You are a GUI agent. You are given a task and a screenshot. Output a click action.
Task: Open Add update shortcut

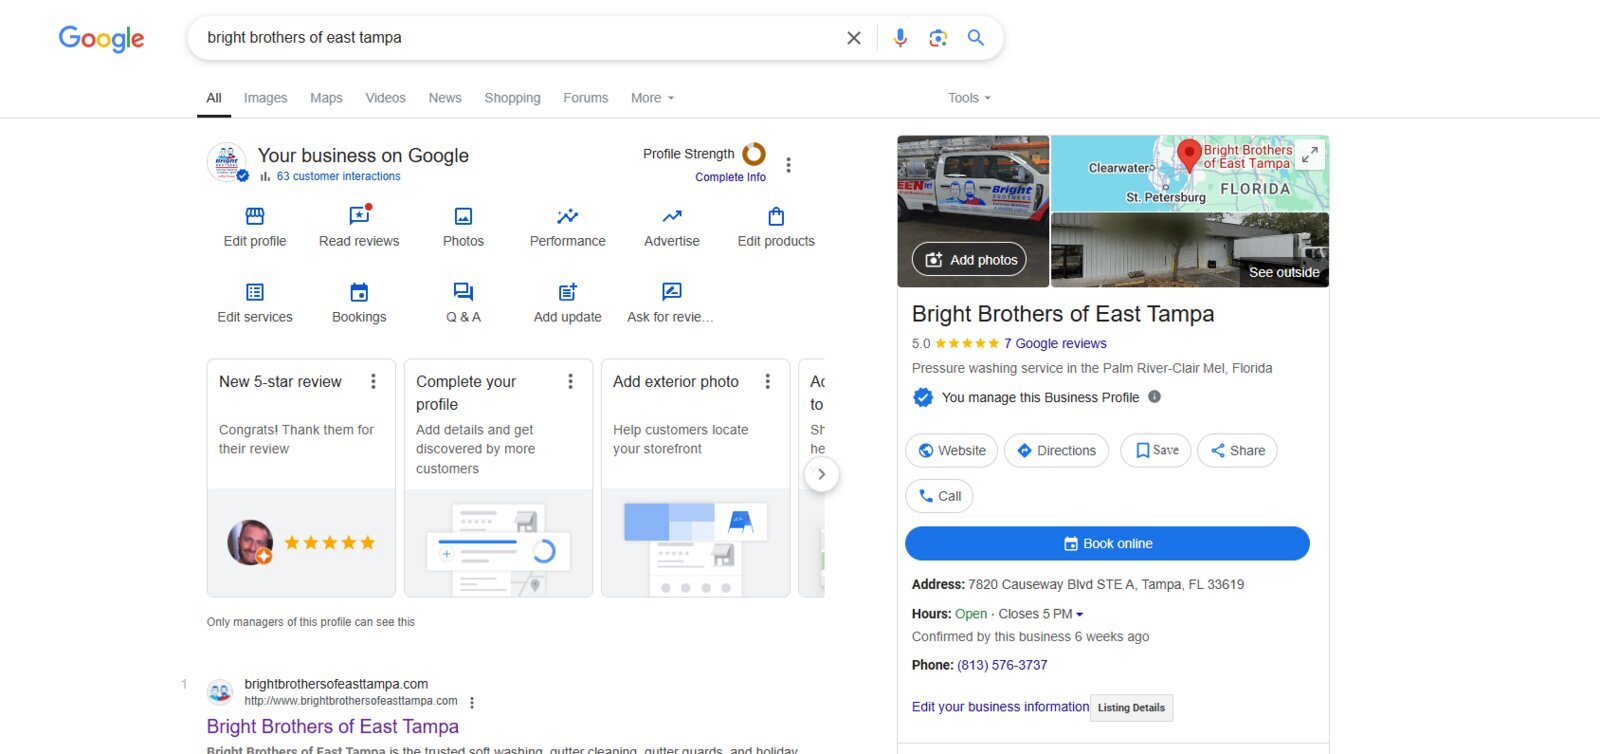click(x=568, y=303)
